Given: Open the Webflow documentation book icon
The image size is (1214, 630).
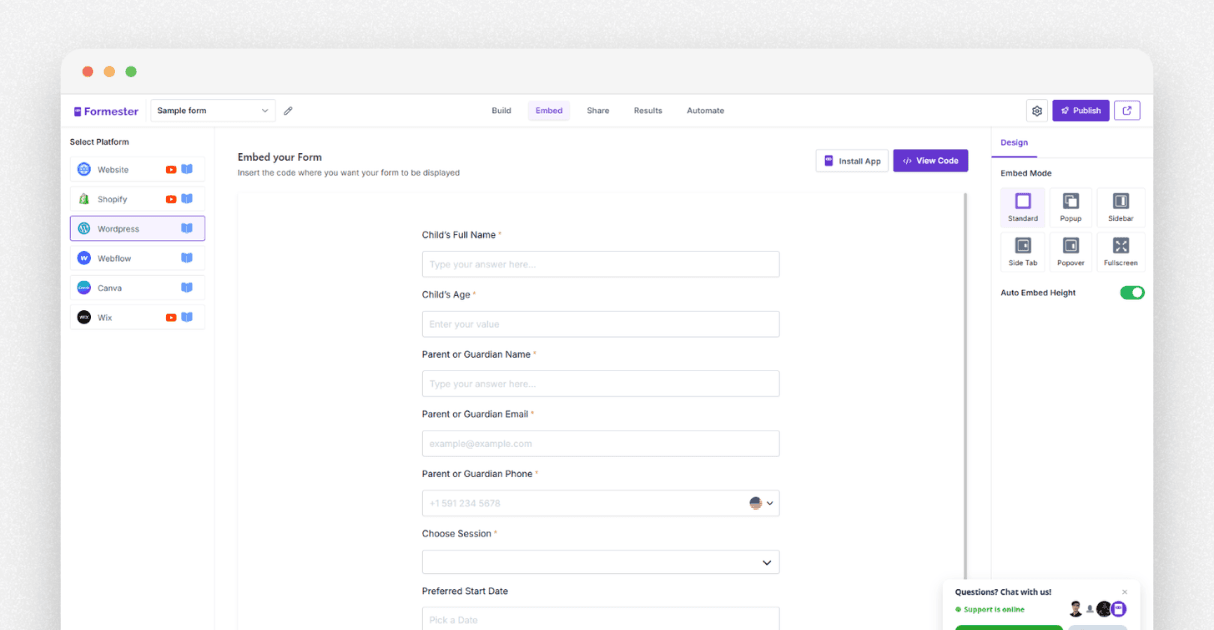Looking at the screenshot, I should [x=186, y=257].
